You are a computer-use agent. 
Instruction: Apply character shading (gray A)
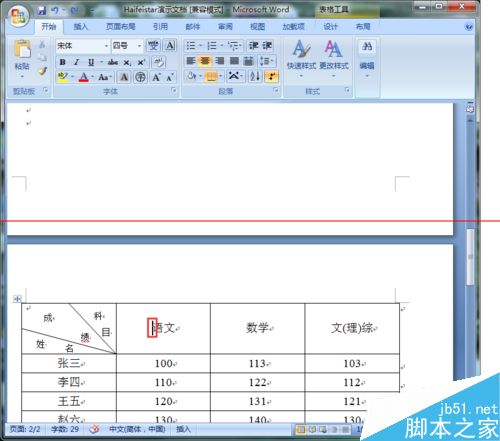click(124, 77)
